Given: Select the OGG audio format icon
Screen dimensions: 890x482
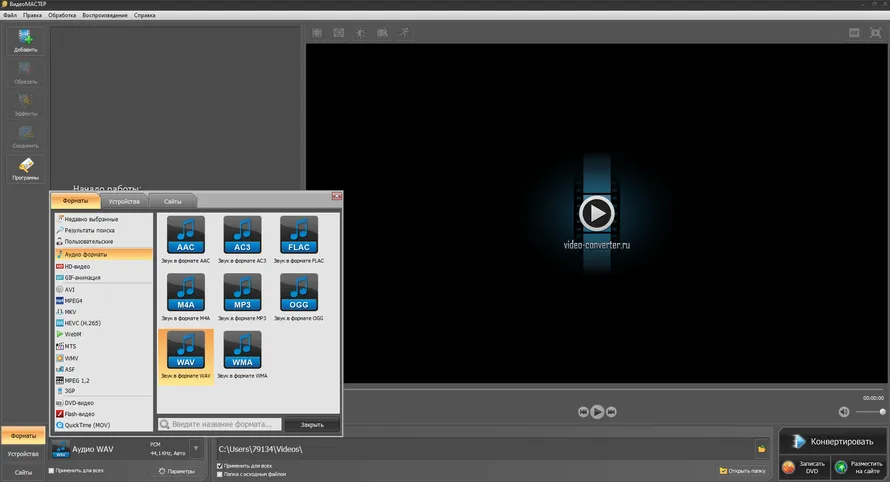Looking at the screenshot, I should [x=299, y=292].
